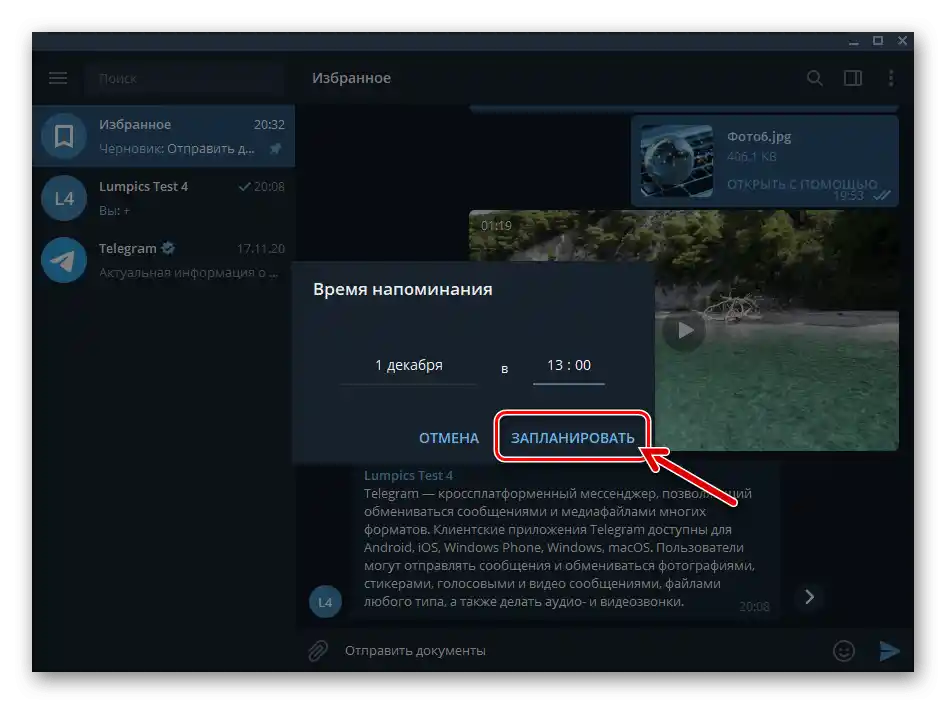Click the send message arrow icon
Viewport: 946px width, 704px height.
tap(889, 650)
